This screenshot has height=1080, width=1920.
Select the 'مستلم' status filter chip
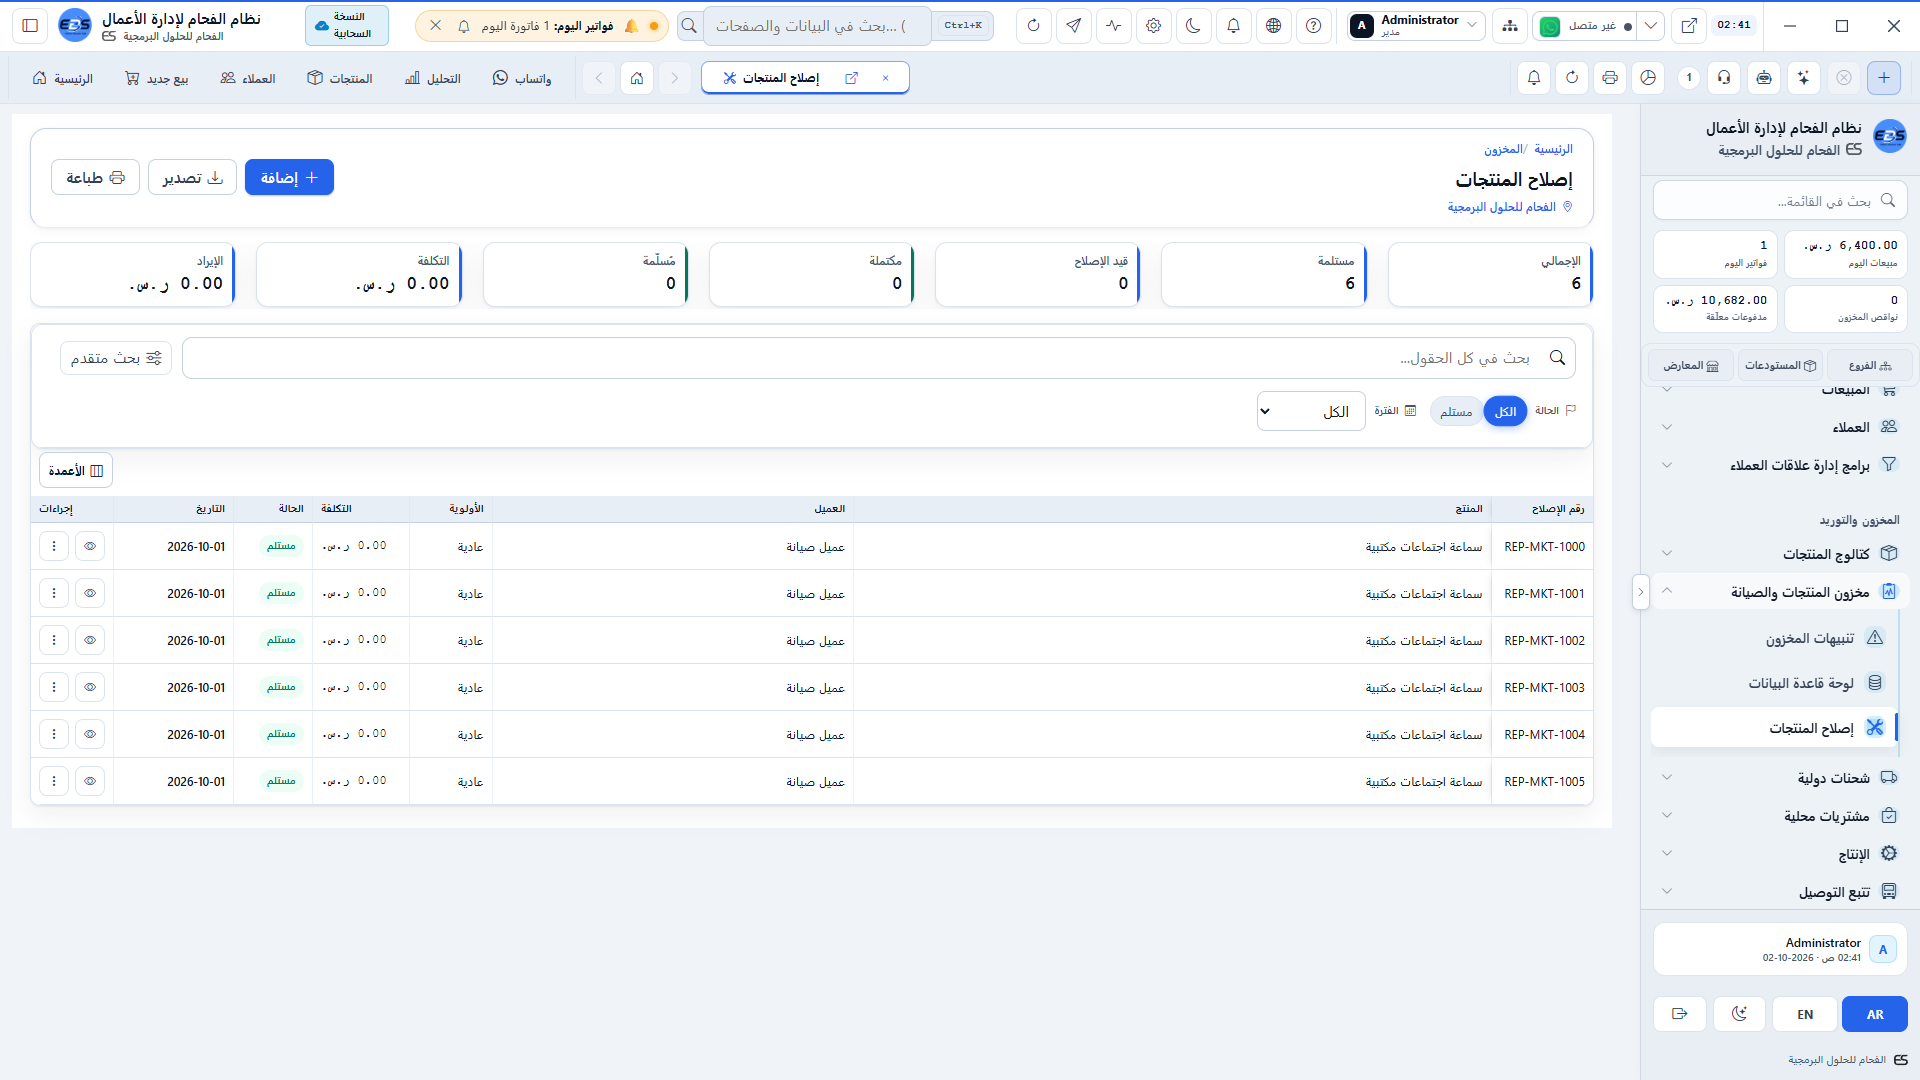(x=1456, y=412)
